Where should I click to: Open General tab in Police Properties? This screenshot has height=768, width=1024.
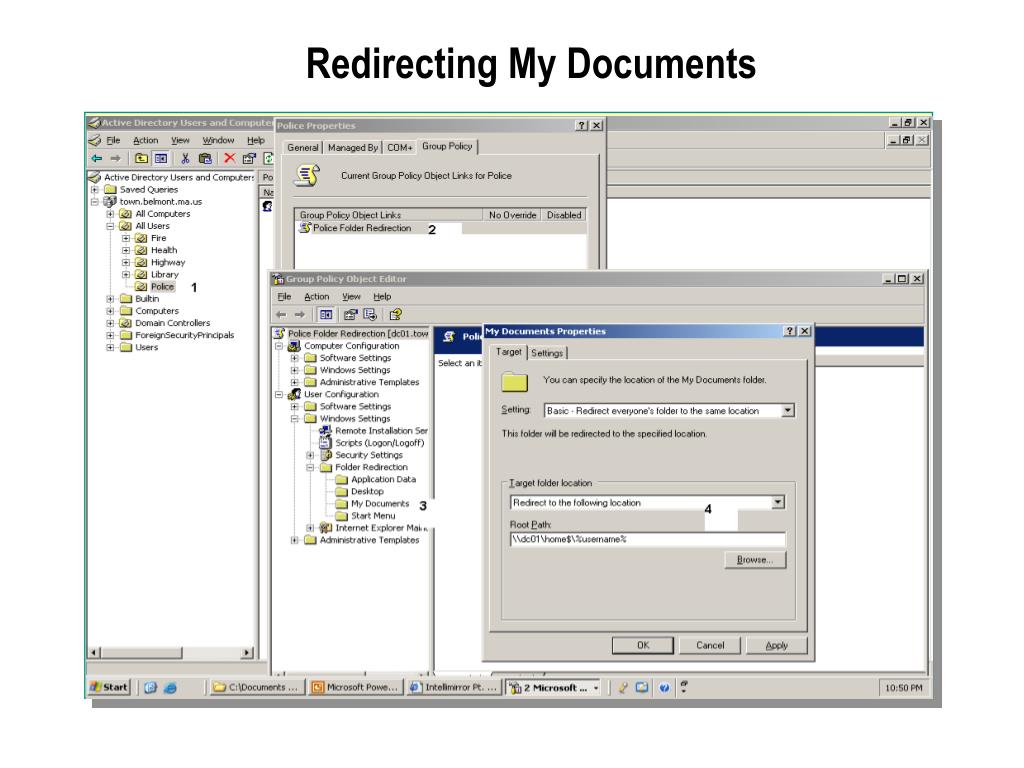(x=303, y=148)
